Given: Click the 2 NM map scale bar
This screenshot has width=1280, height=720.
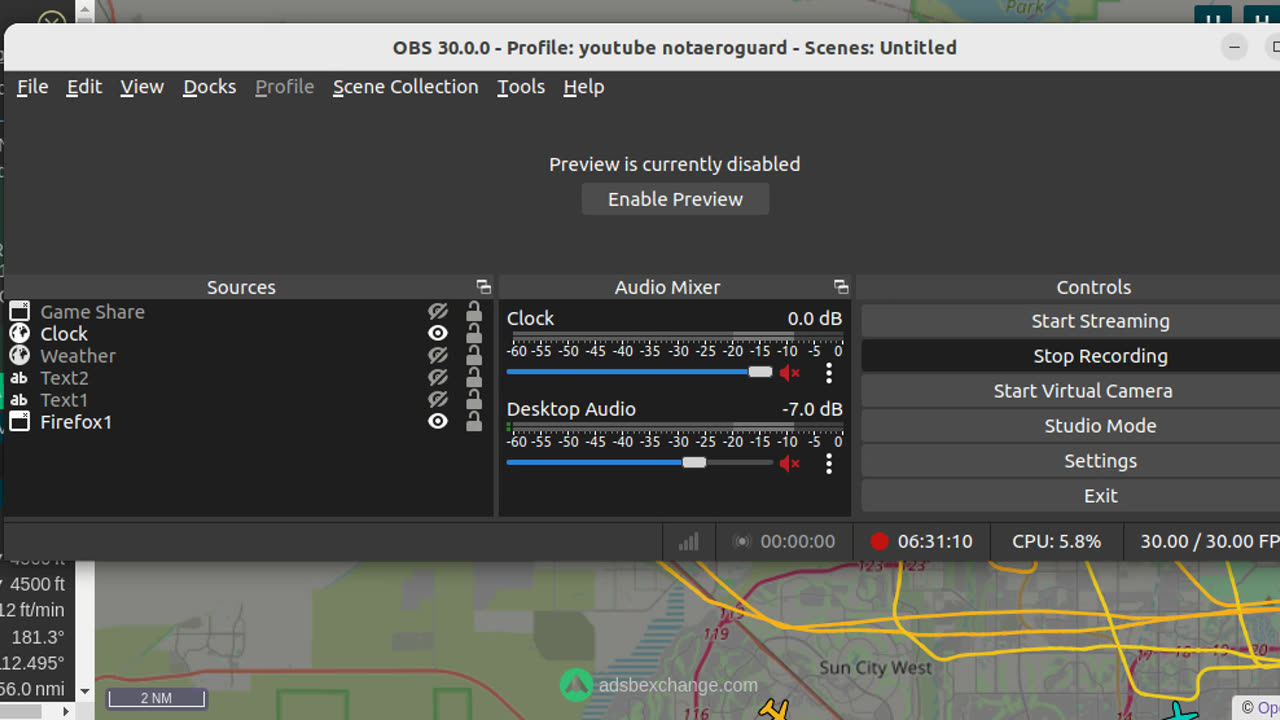Looking at the screenshot, I should [156, 698].
